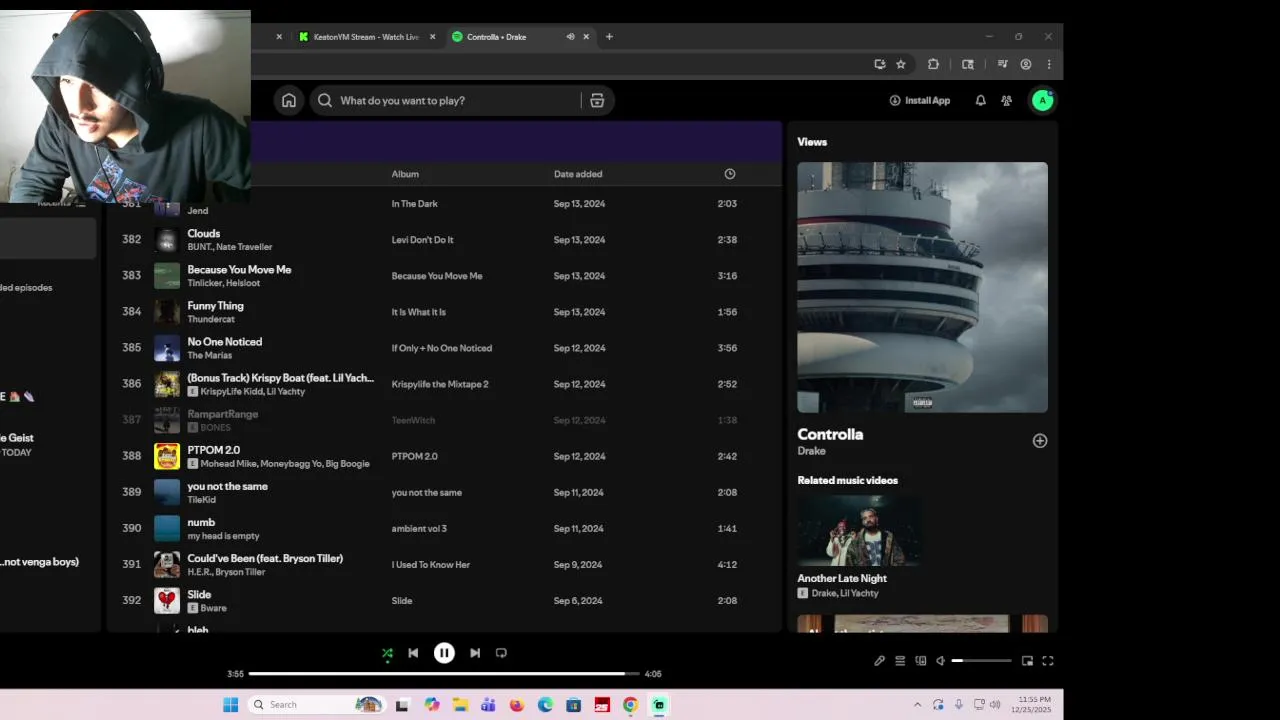This screenshot has height=720, width=1280.
Task: Open The Marías artist link
Action: click(210, 355)
